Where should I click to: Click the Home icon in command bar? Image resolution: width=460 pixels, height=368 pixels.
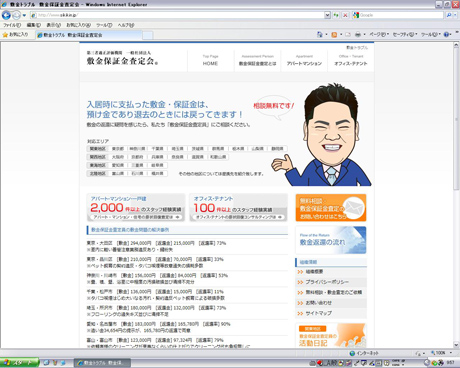pyautogui.click(x=320, y=34)
